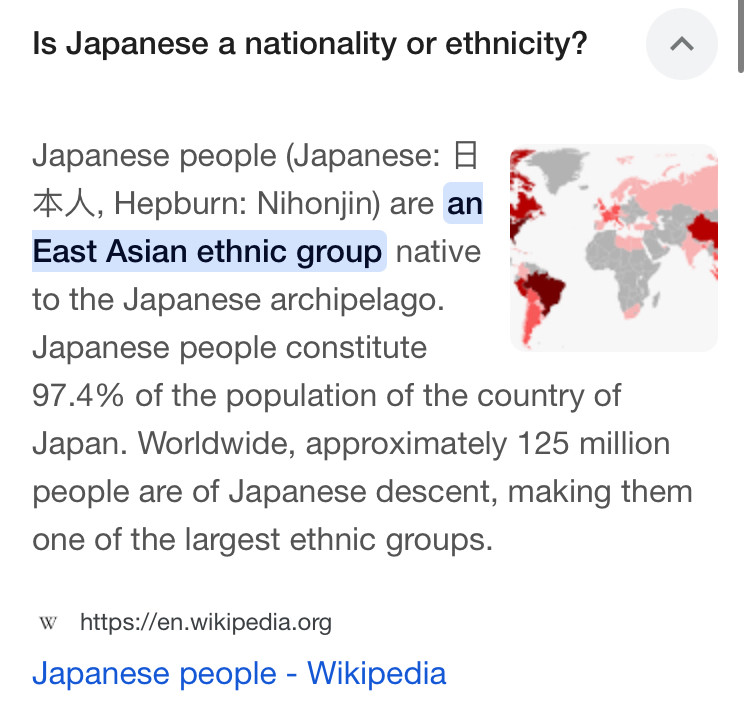Open the "Japanese people - Wikipedia" link
750x715 pixels.
coord(239,673)
